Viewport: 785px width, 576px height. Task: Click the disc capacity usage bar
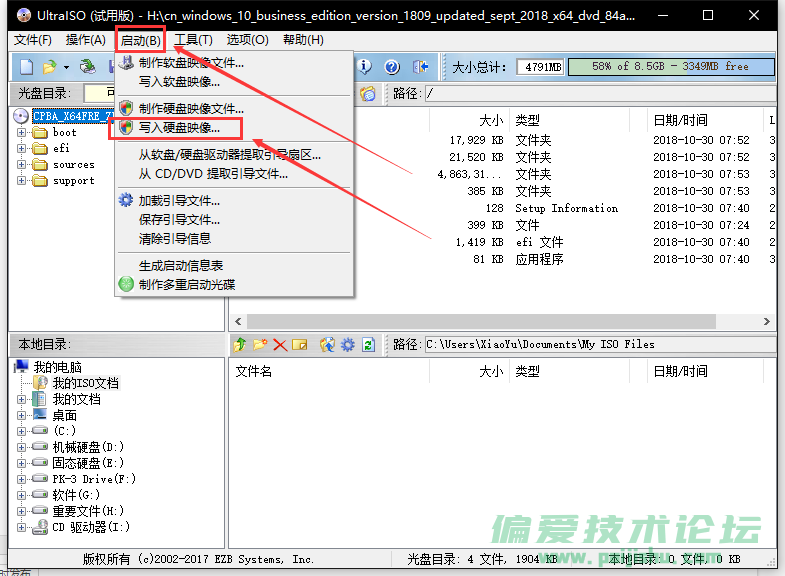670,67
